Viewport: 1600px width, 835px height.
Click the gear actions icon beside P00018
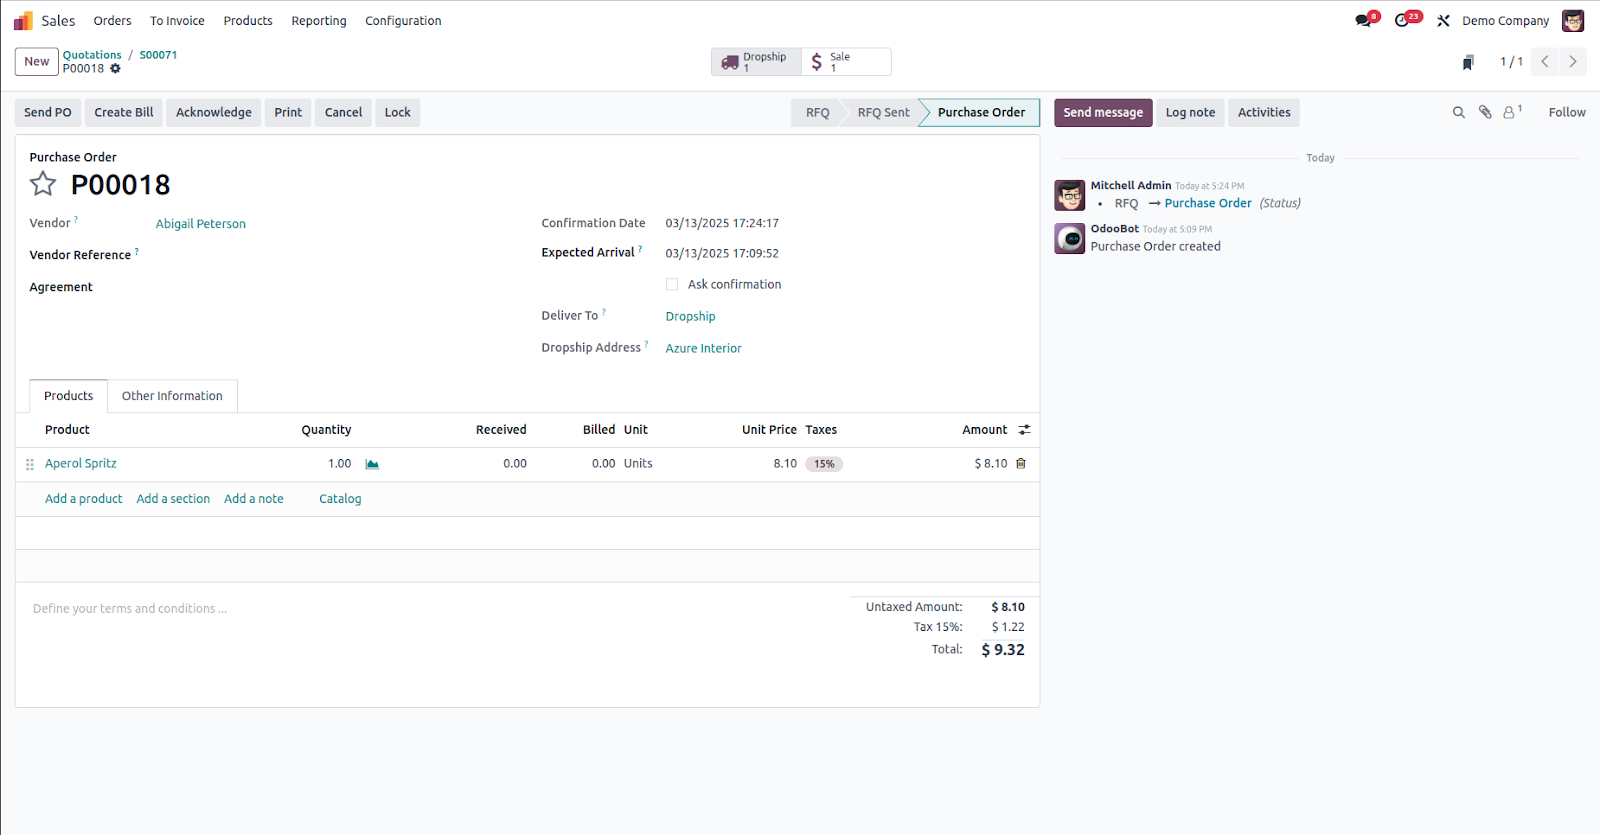click(115, 69)
